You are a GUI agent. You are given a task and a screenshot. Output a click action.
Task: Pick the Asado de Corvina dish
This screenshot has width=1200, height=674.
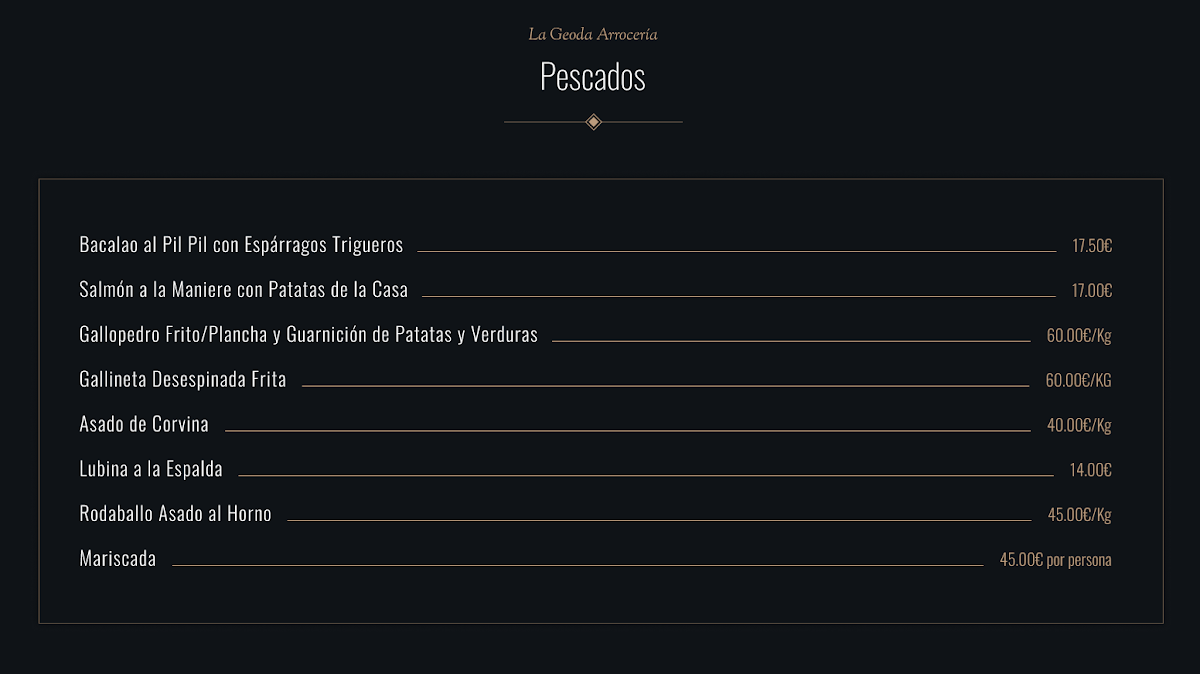point(144,424)
